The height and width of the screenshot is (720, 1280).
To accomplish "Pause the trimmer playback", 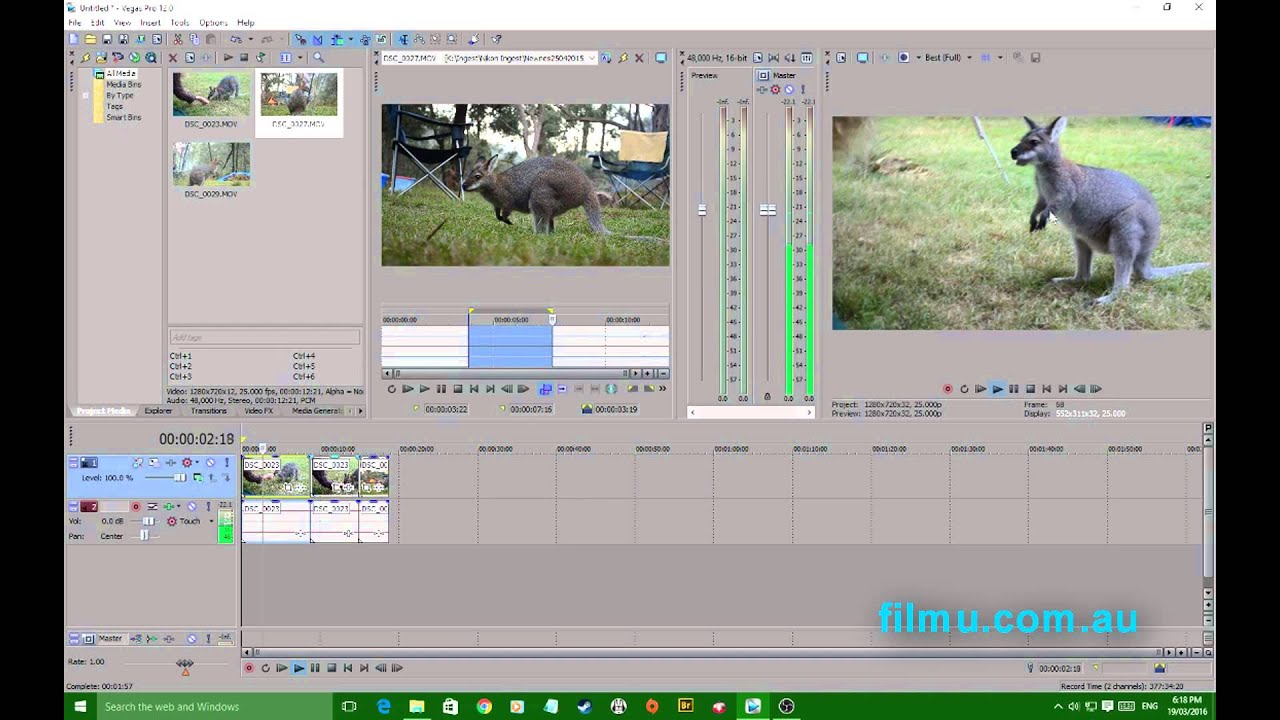I will tap(441, 389).
